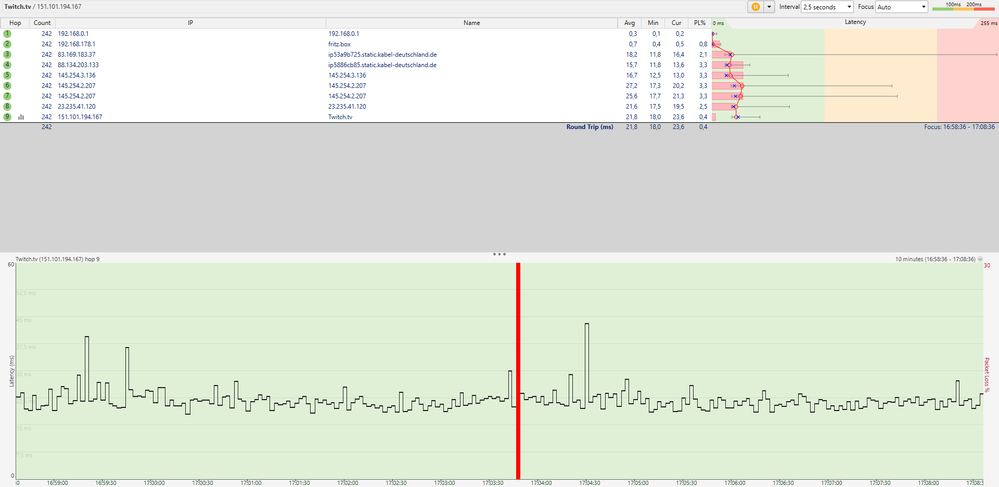Click the 20,2 current value for hop 6
The image size is (999, 487).
coord(679,85)
